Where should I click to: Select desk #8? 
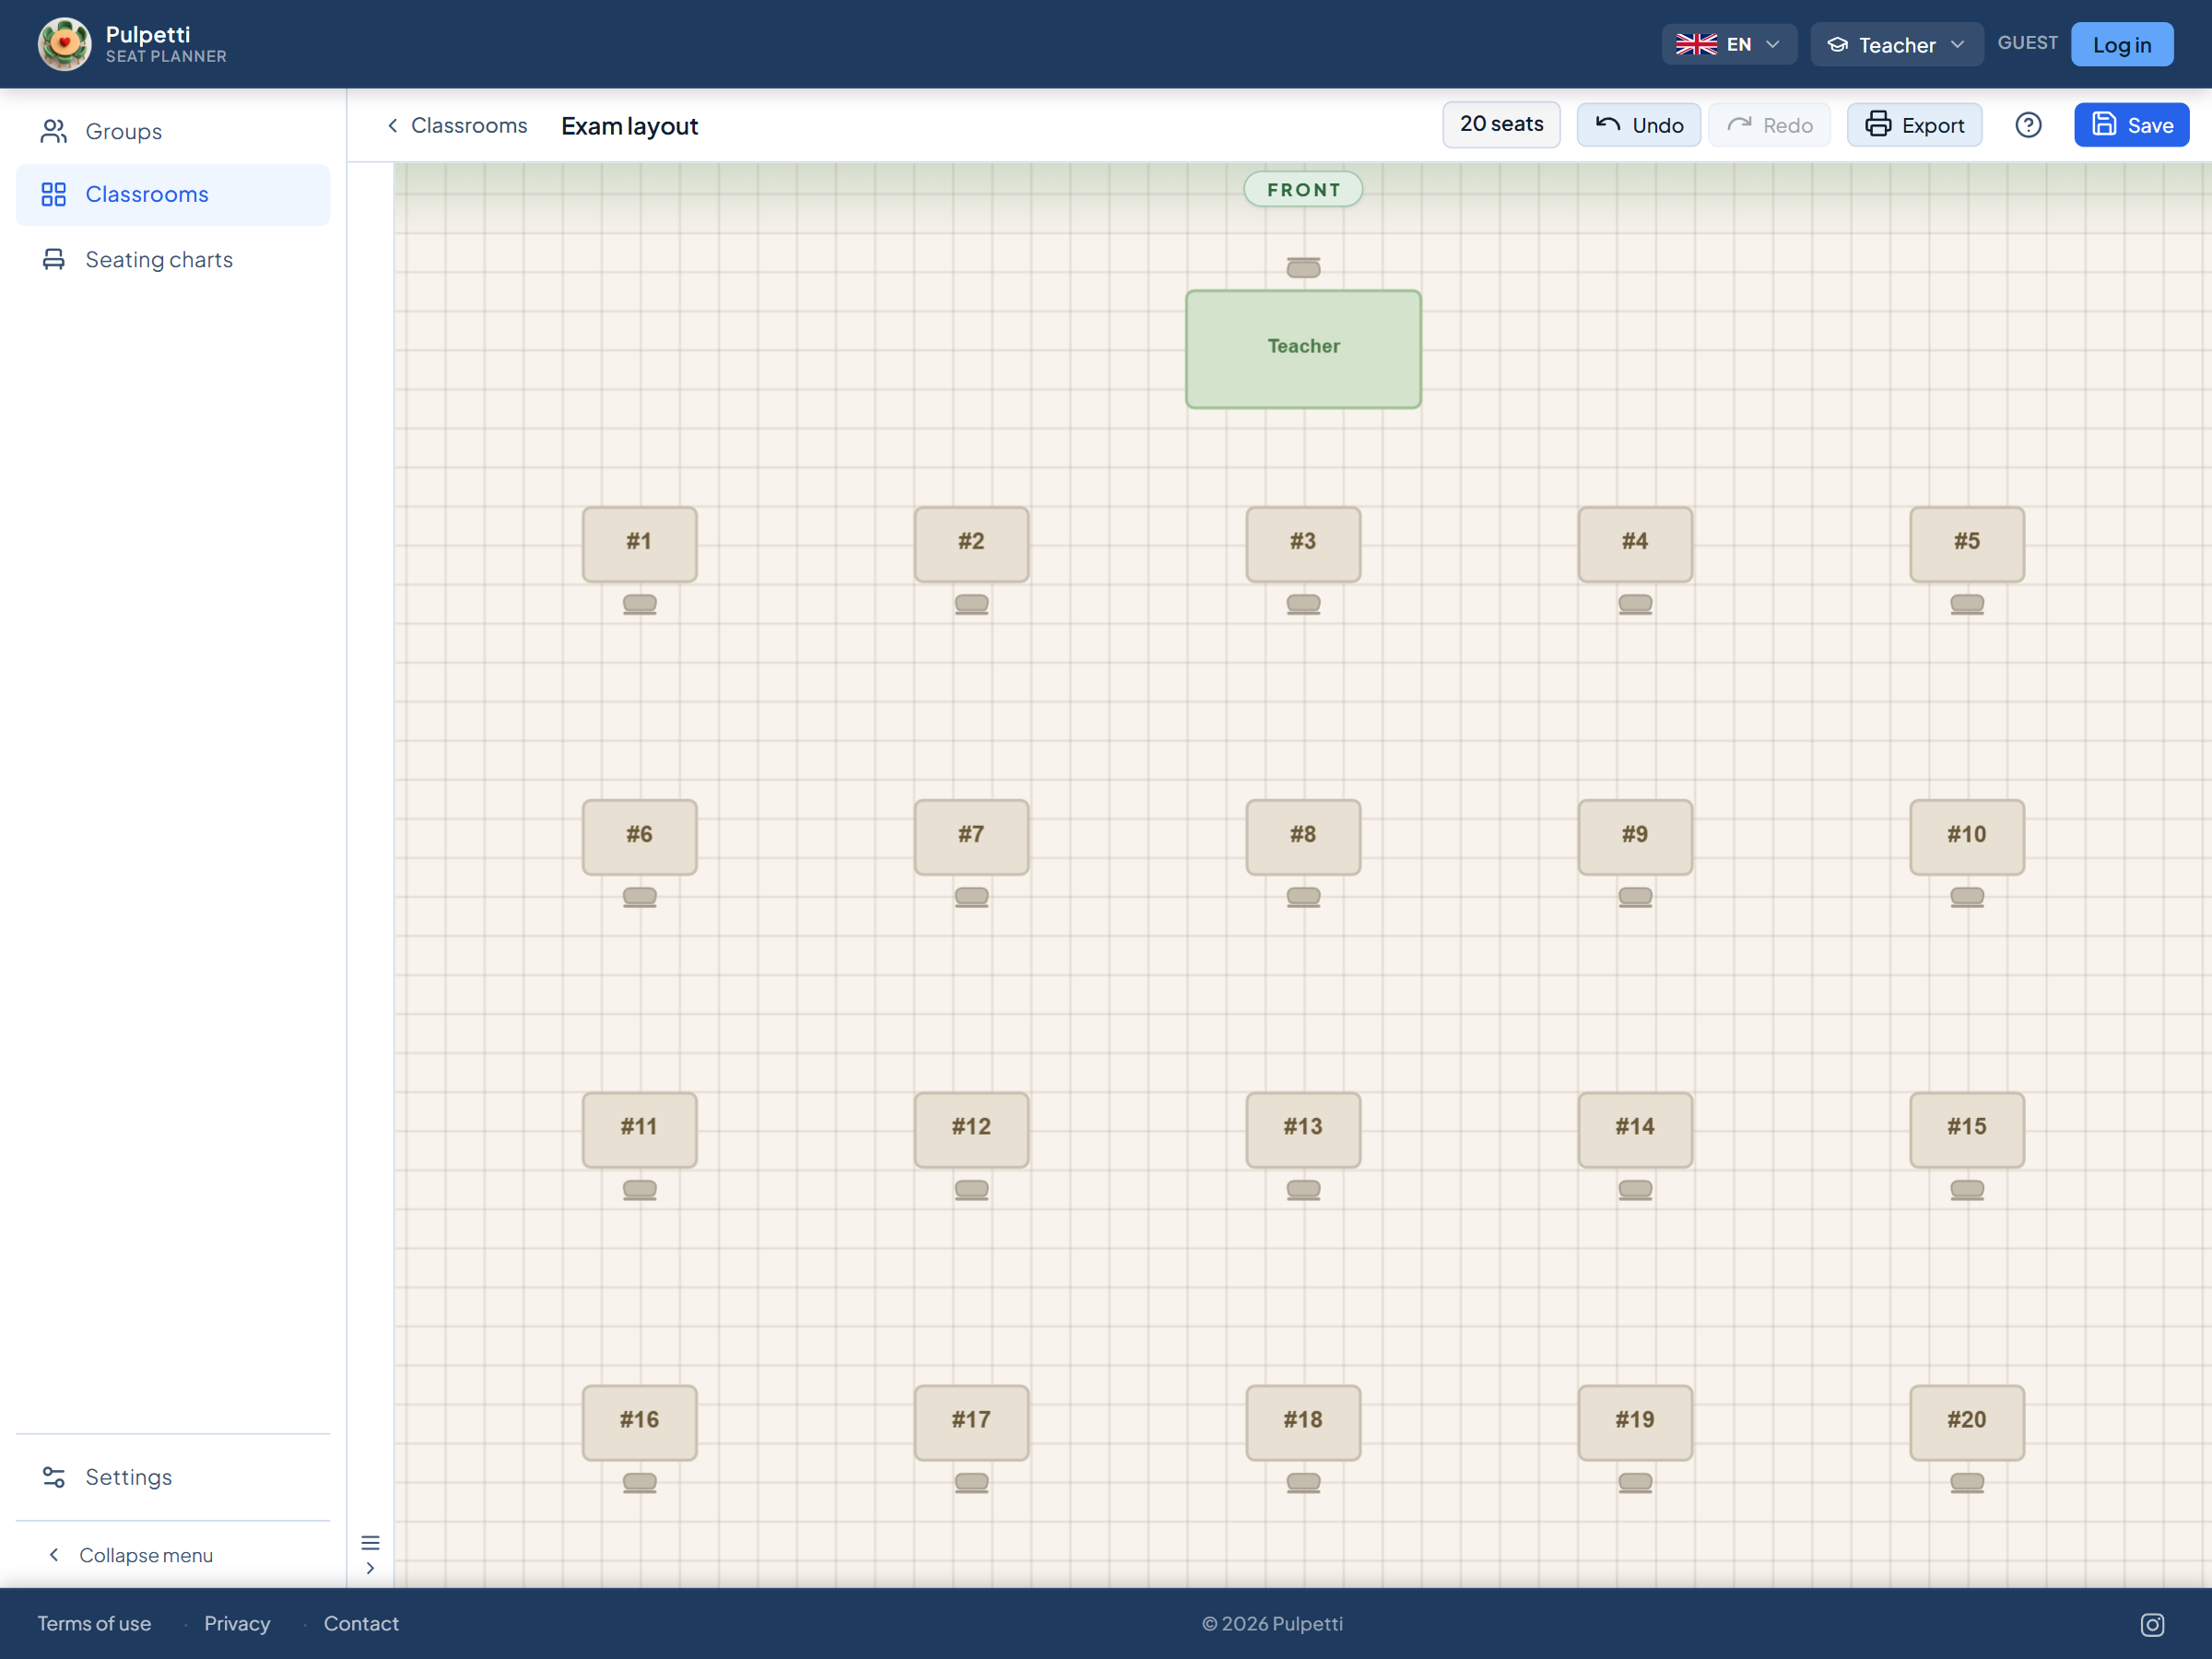[1303, 837]
